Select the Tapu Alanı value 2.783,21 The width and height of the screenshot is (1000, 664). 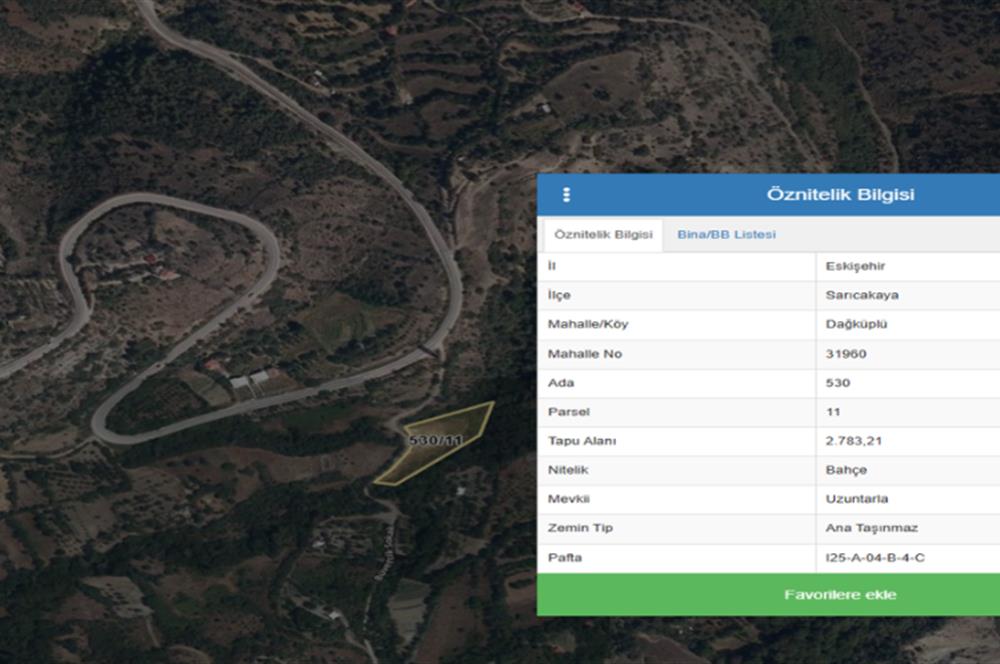click(853, 441)
